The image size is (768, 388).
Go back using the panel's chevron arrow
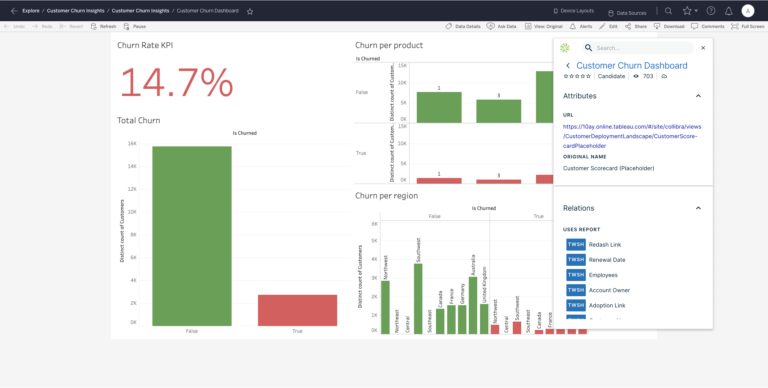tap(568, 66)
